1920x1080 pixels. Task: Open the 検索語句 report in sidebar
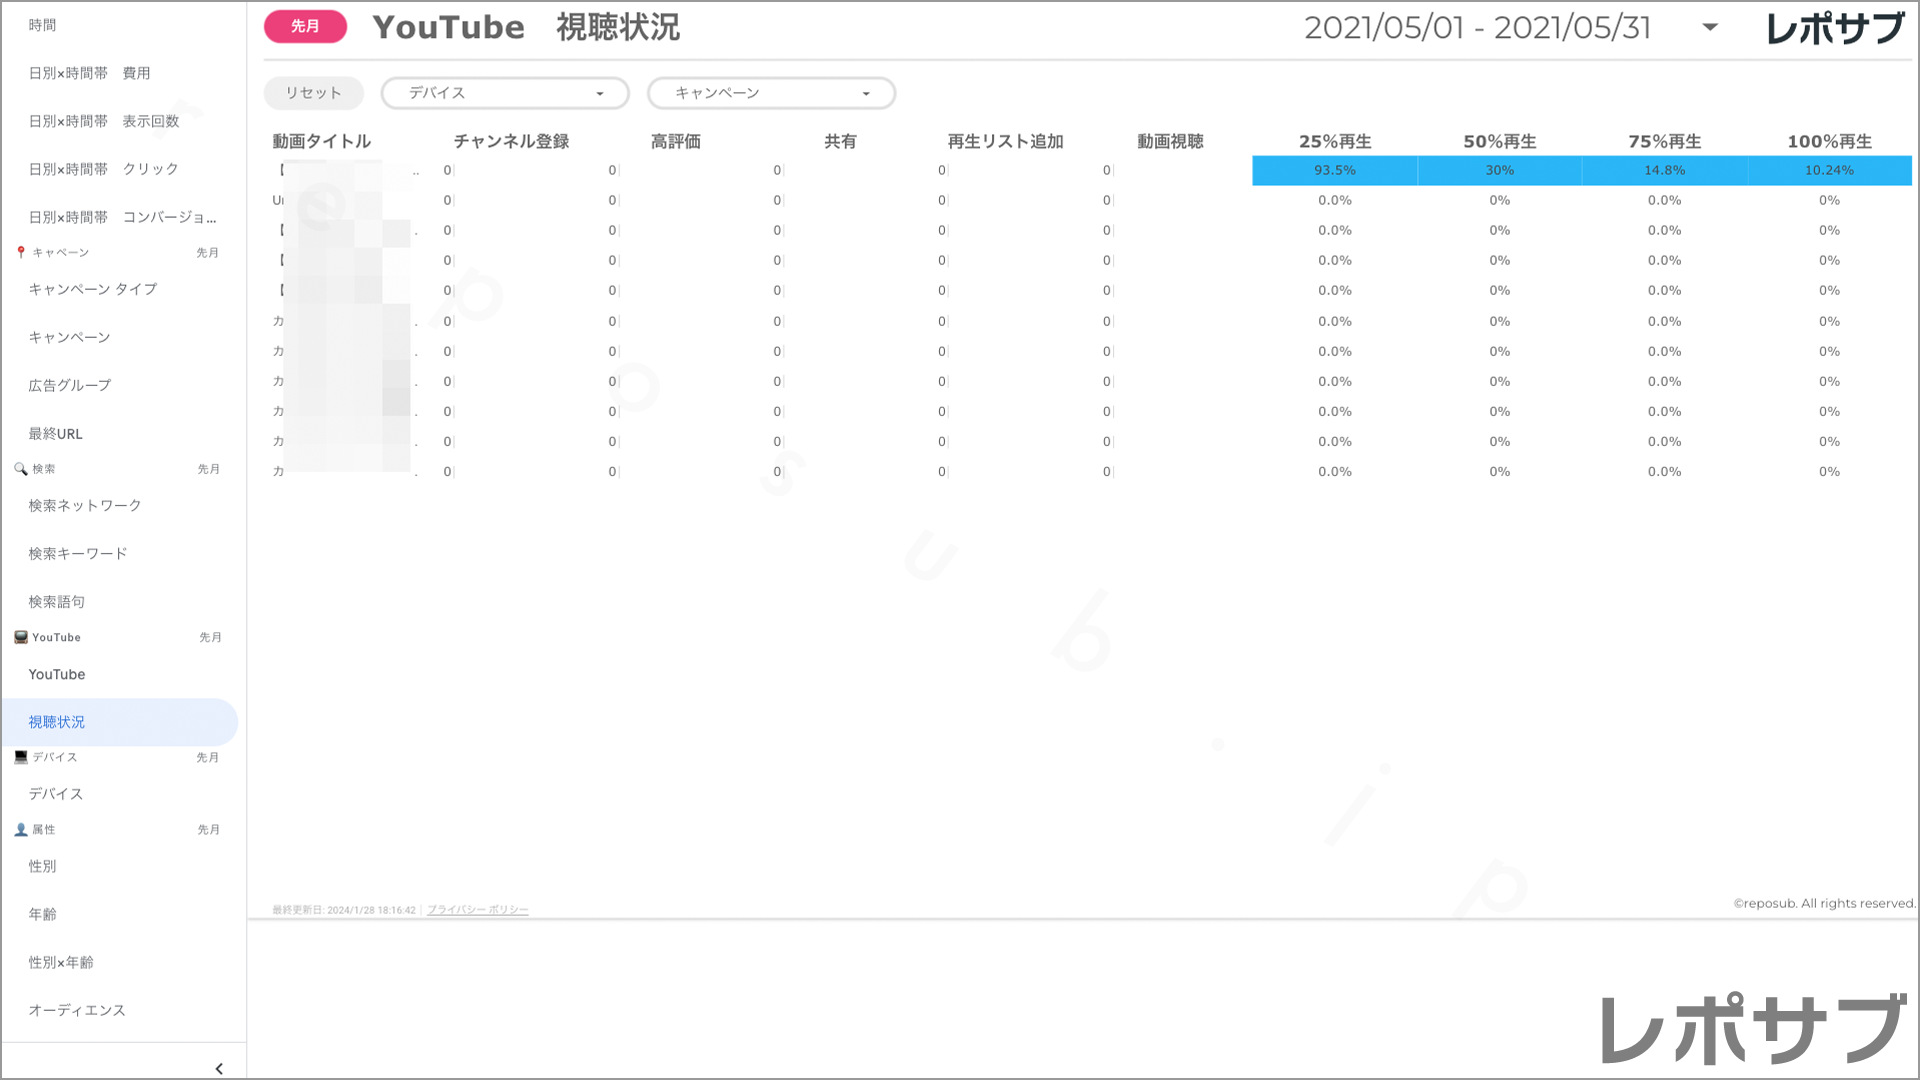[58, 601]
